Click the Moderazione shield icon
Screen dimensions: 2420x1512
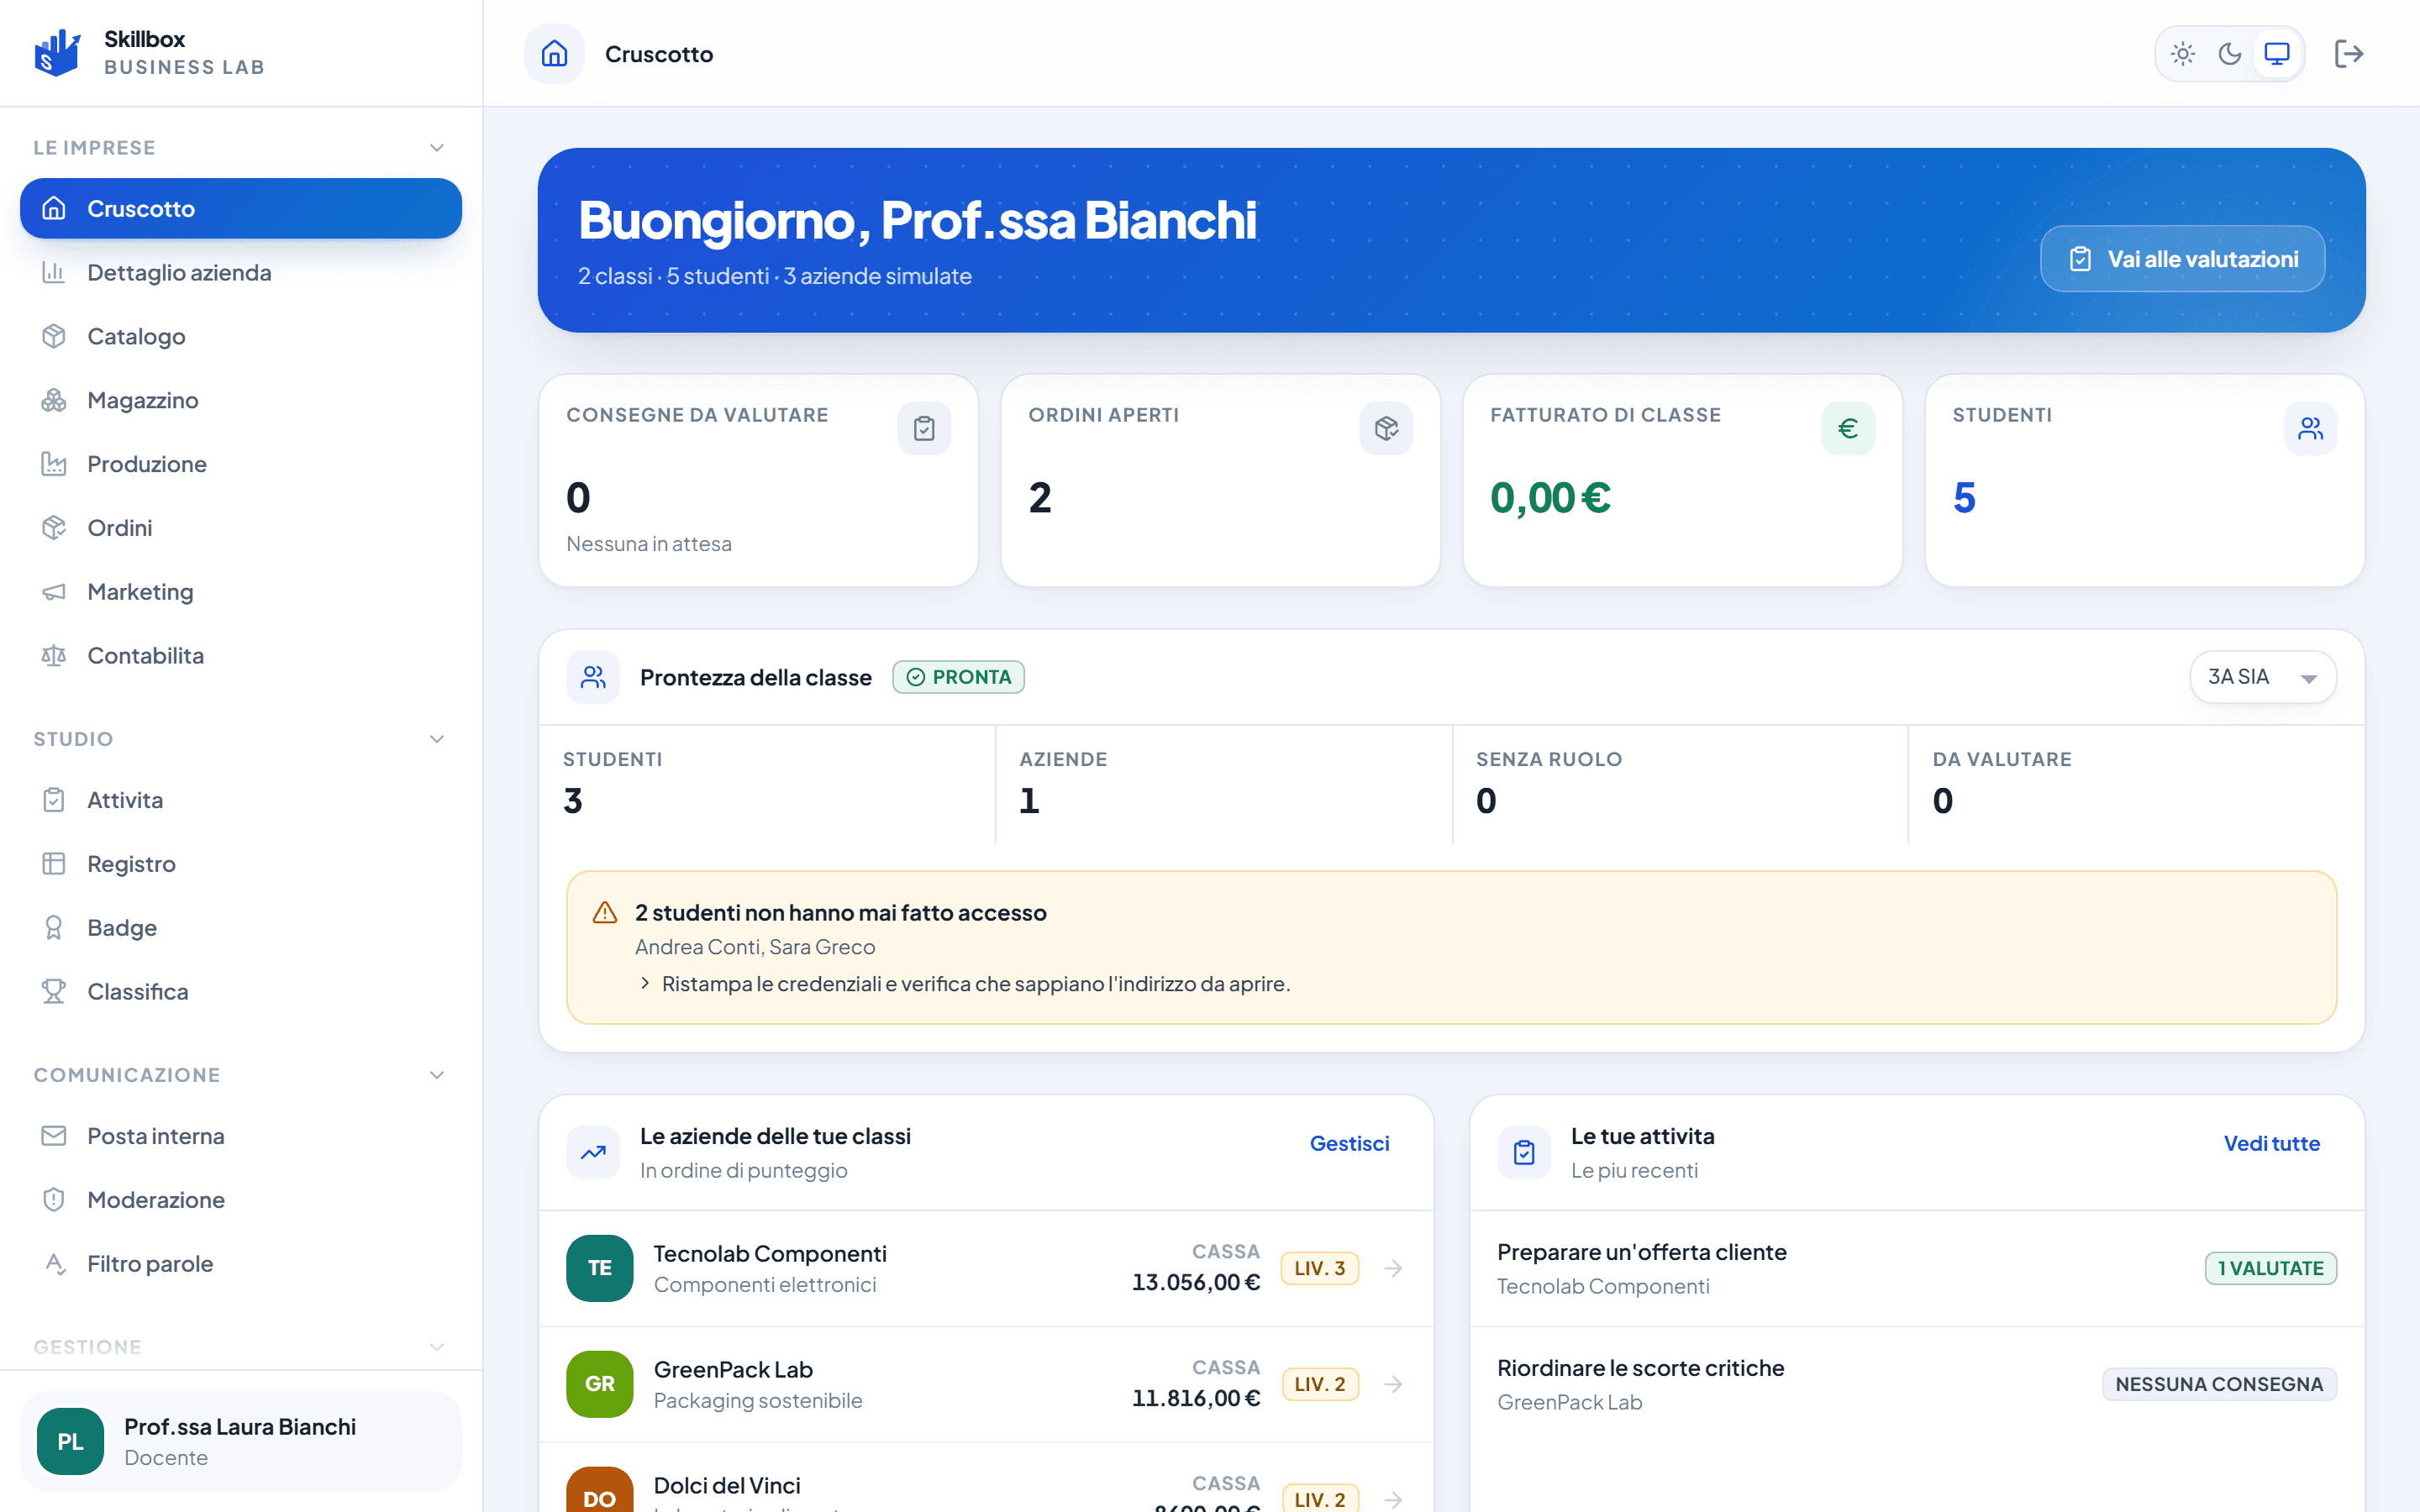click(54, 1200)
